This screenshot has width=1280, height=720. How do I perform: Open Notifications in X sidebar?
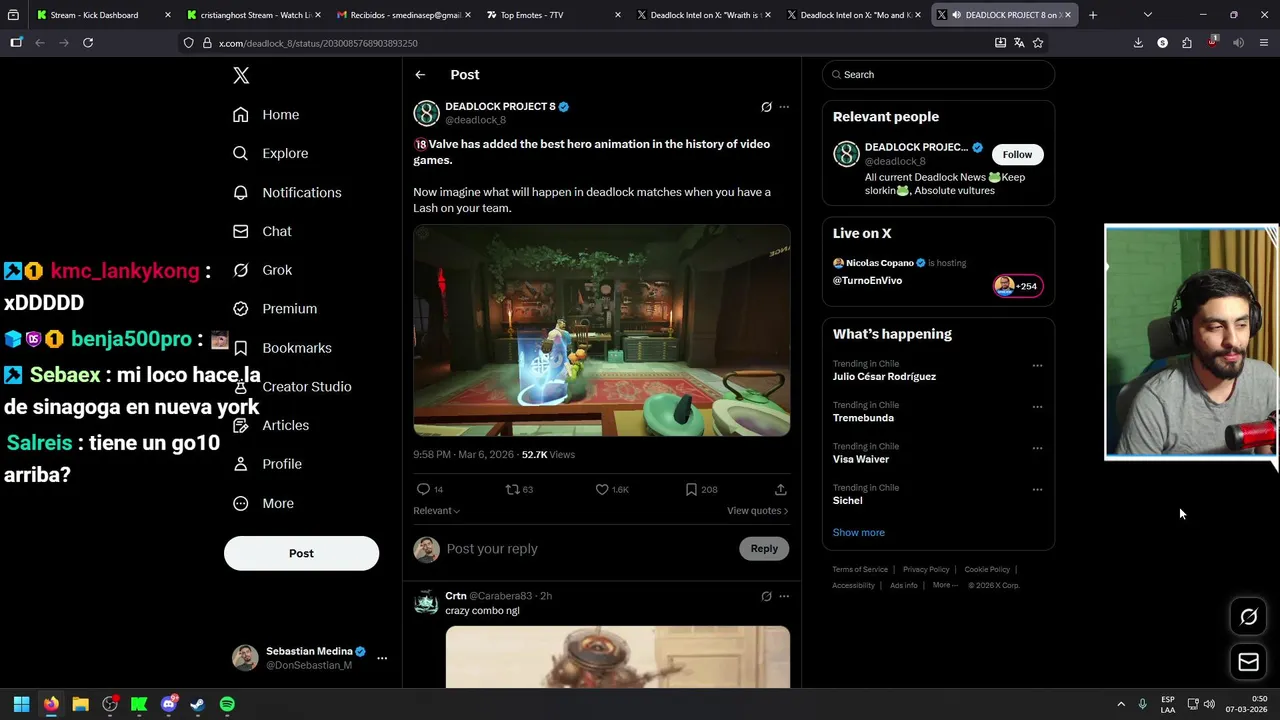pos(287,192)
